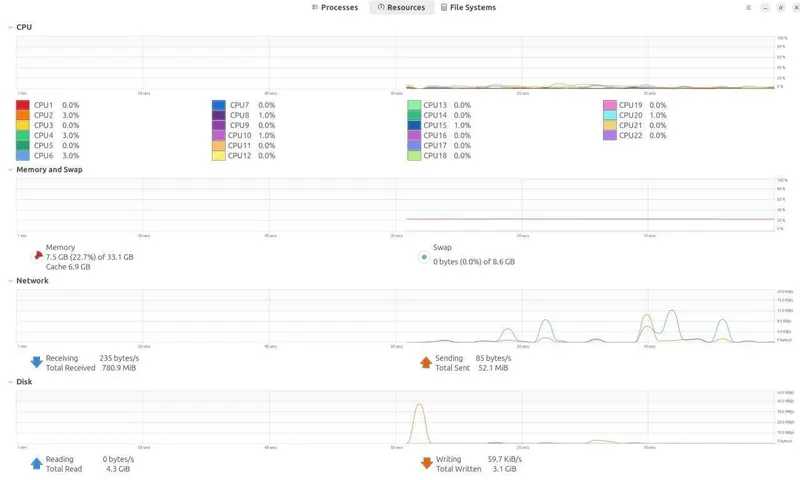Click the '3.1 GiB' total written value
The image size is (800, 480).
point(504,469)
